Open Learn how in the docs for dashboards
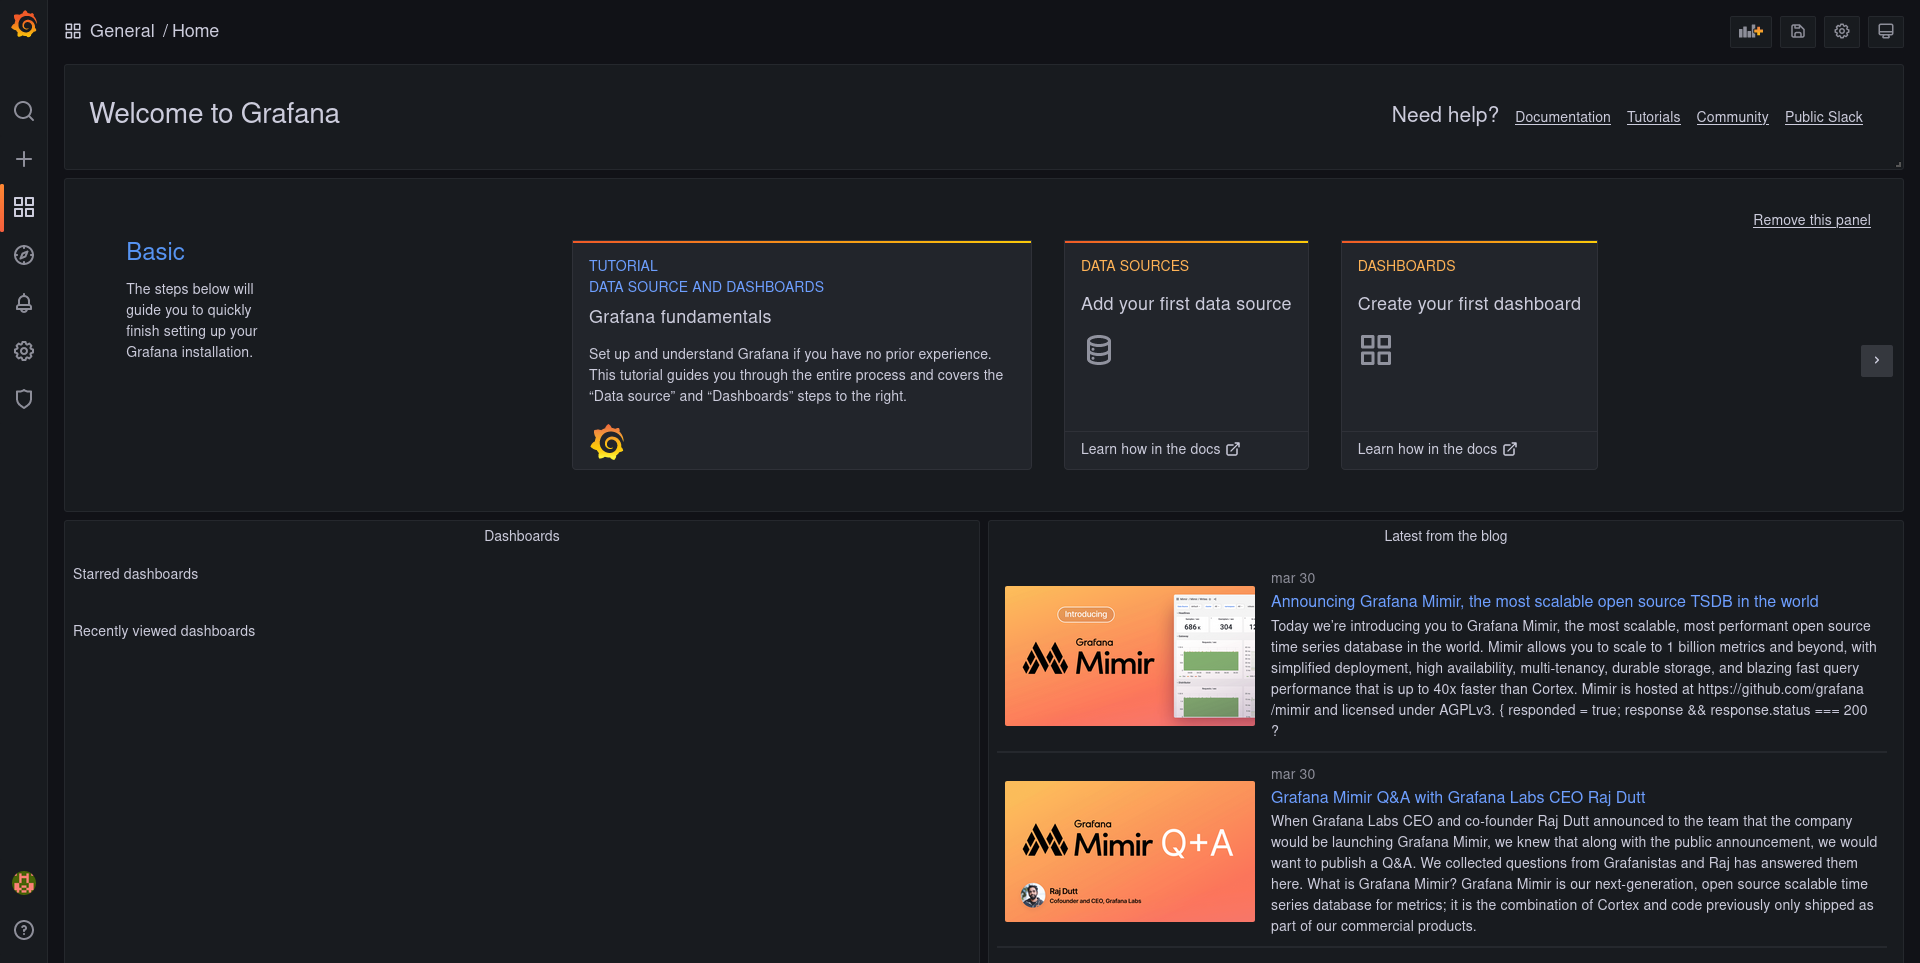 point(1437,449)
